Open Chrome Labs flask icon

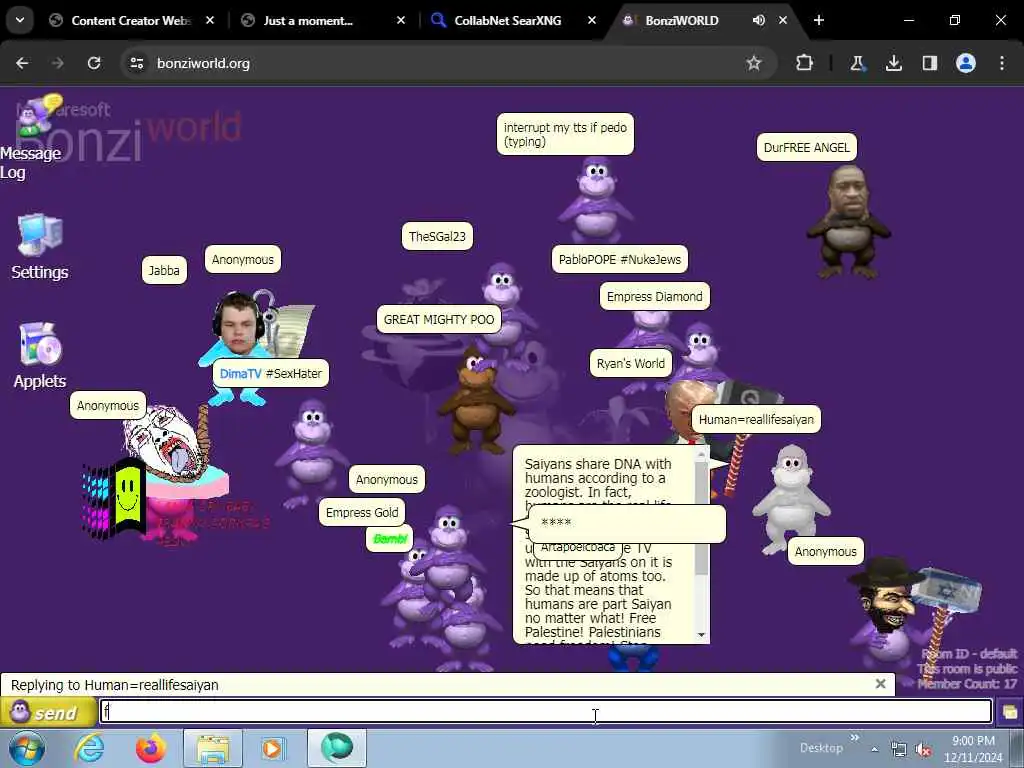click(x=857, y=63)
